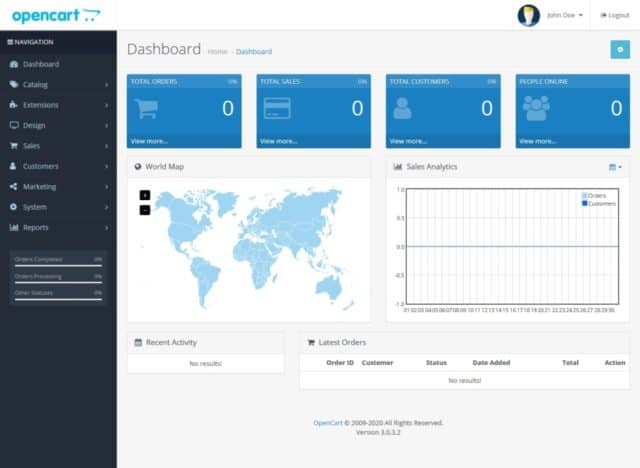The height and width of the screenshot is (468, 640).
Task: Click the credit card icon in Total Sales
Action: (276, 108)
